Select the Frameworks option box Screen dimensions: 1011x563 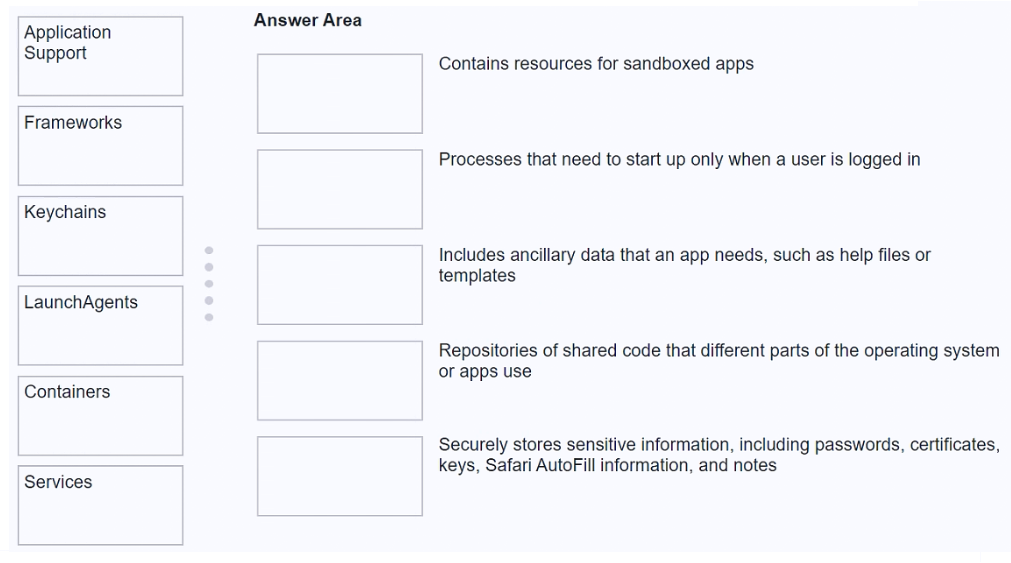click(100, 146)
